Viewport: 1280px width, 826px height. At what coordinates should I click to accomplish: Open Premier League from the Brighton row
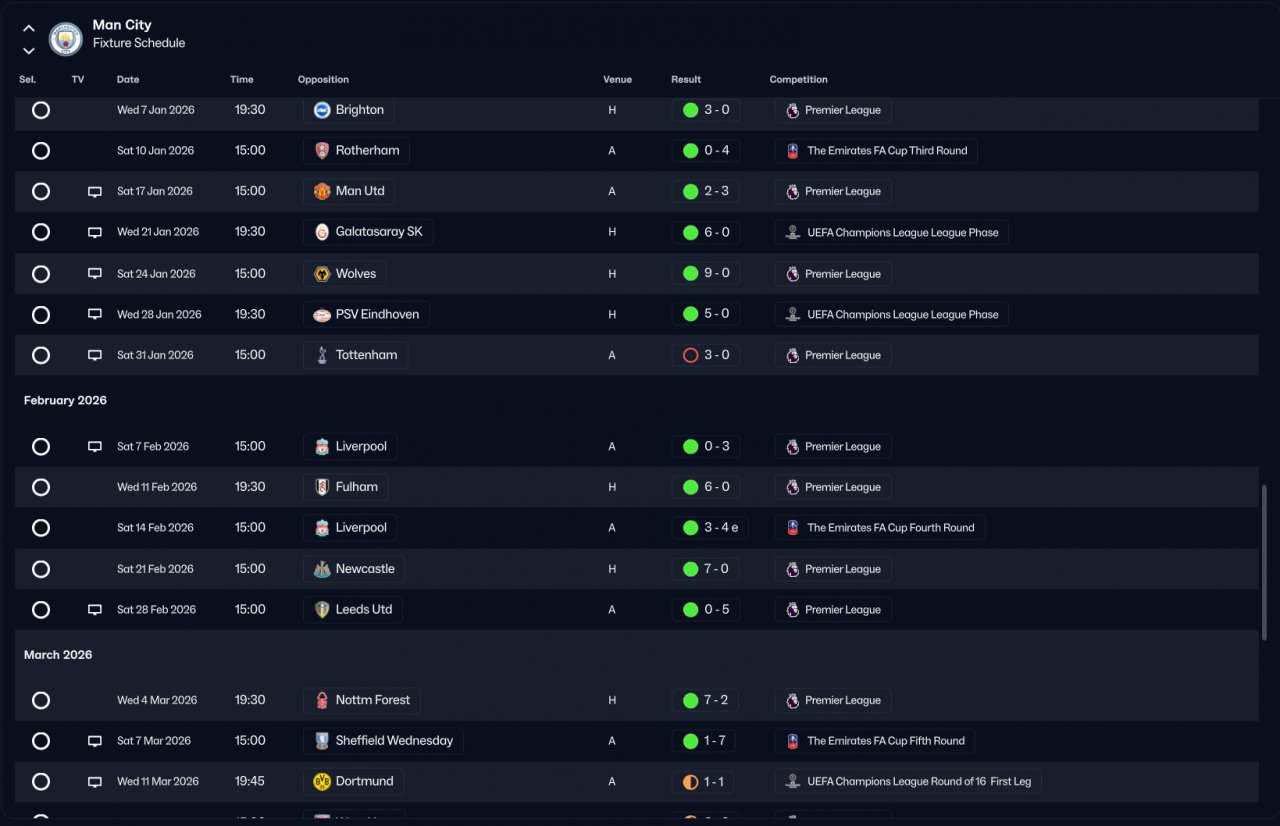tap(833, 110)
